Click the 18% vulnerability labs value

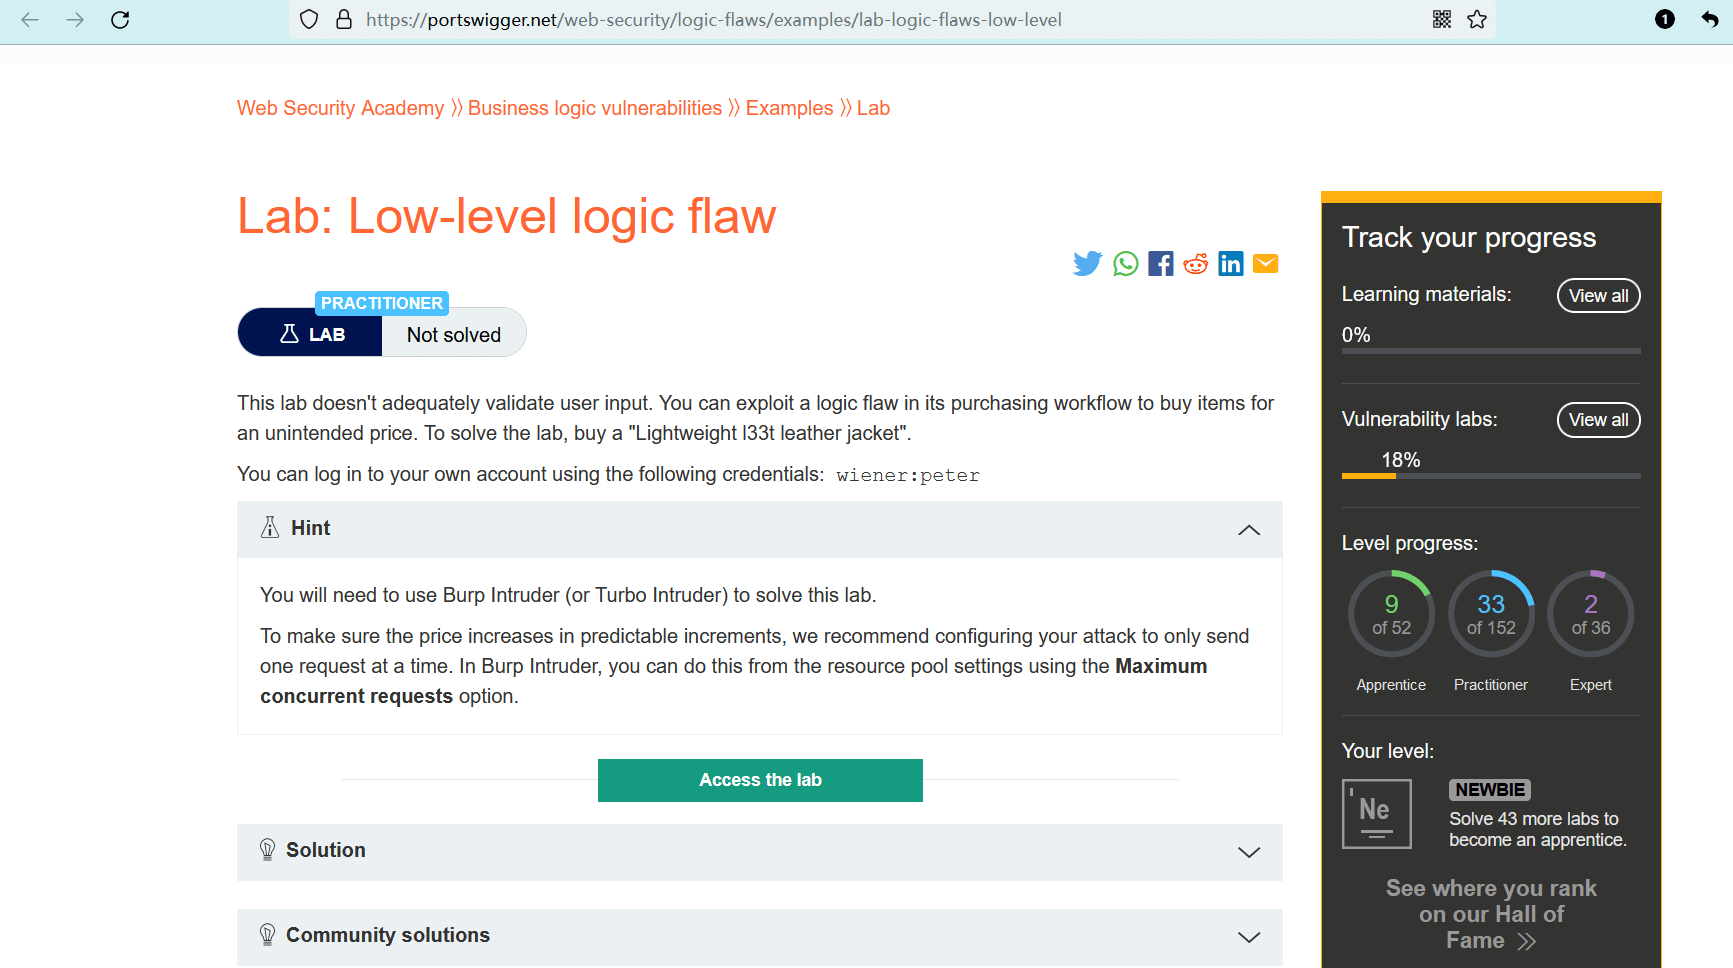(1401, 460)
